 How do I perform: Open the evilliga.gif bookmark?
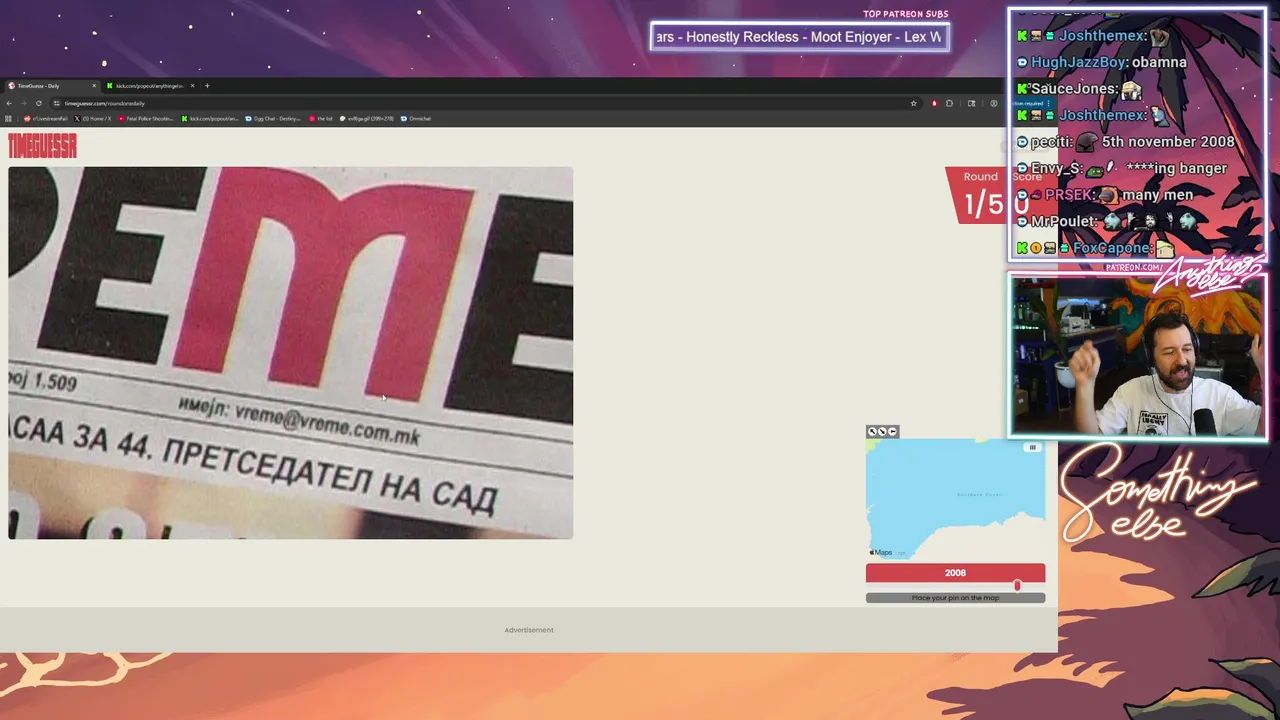366,118
